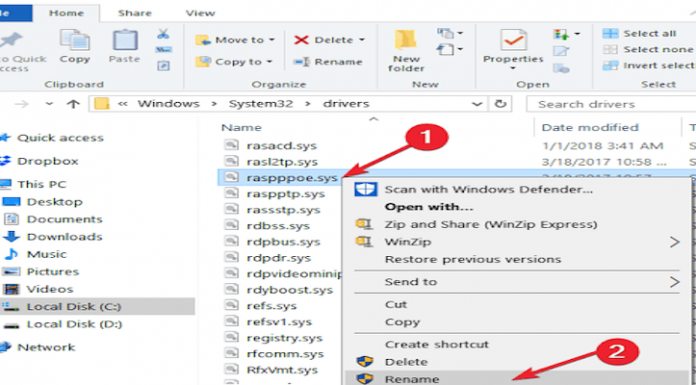Viewport: 696px width, 385px height.
Task: Go up one folder level arrow
Action: (73, 104)
